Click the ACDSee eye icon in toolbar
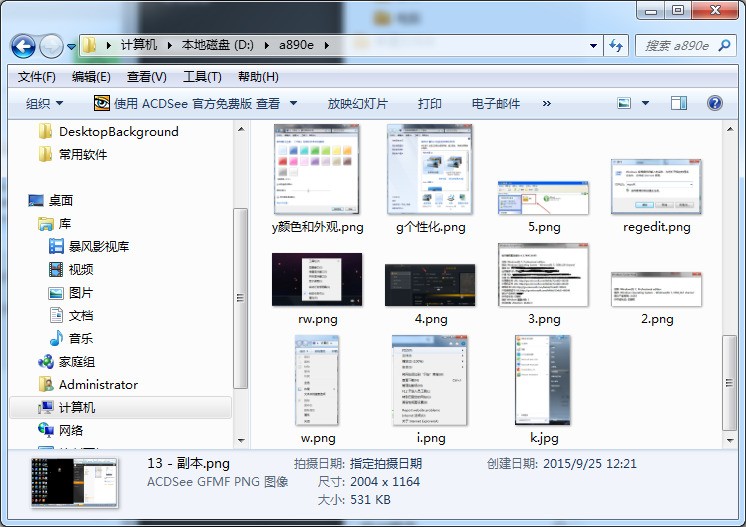 pos(101,103)
